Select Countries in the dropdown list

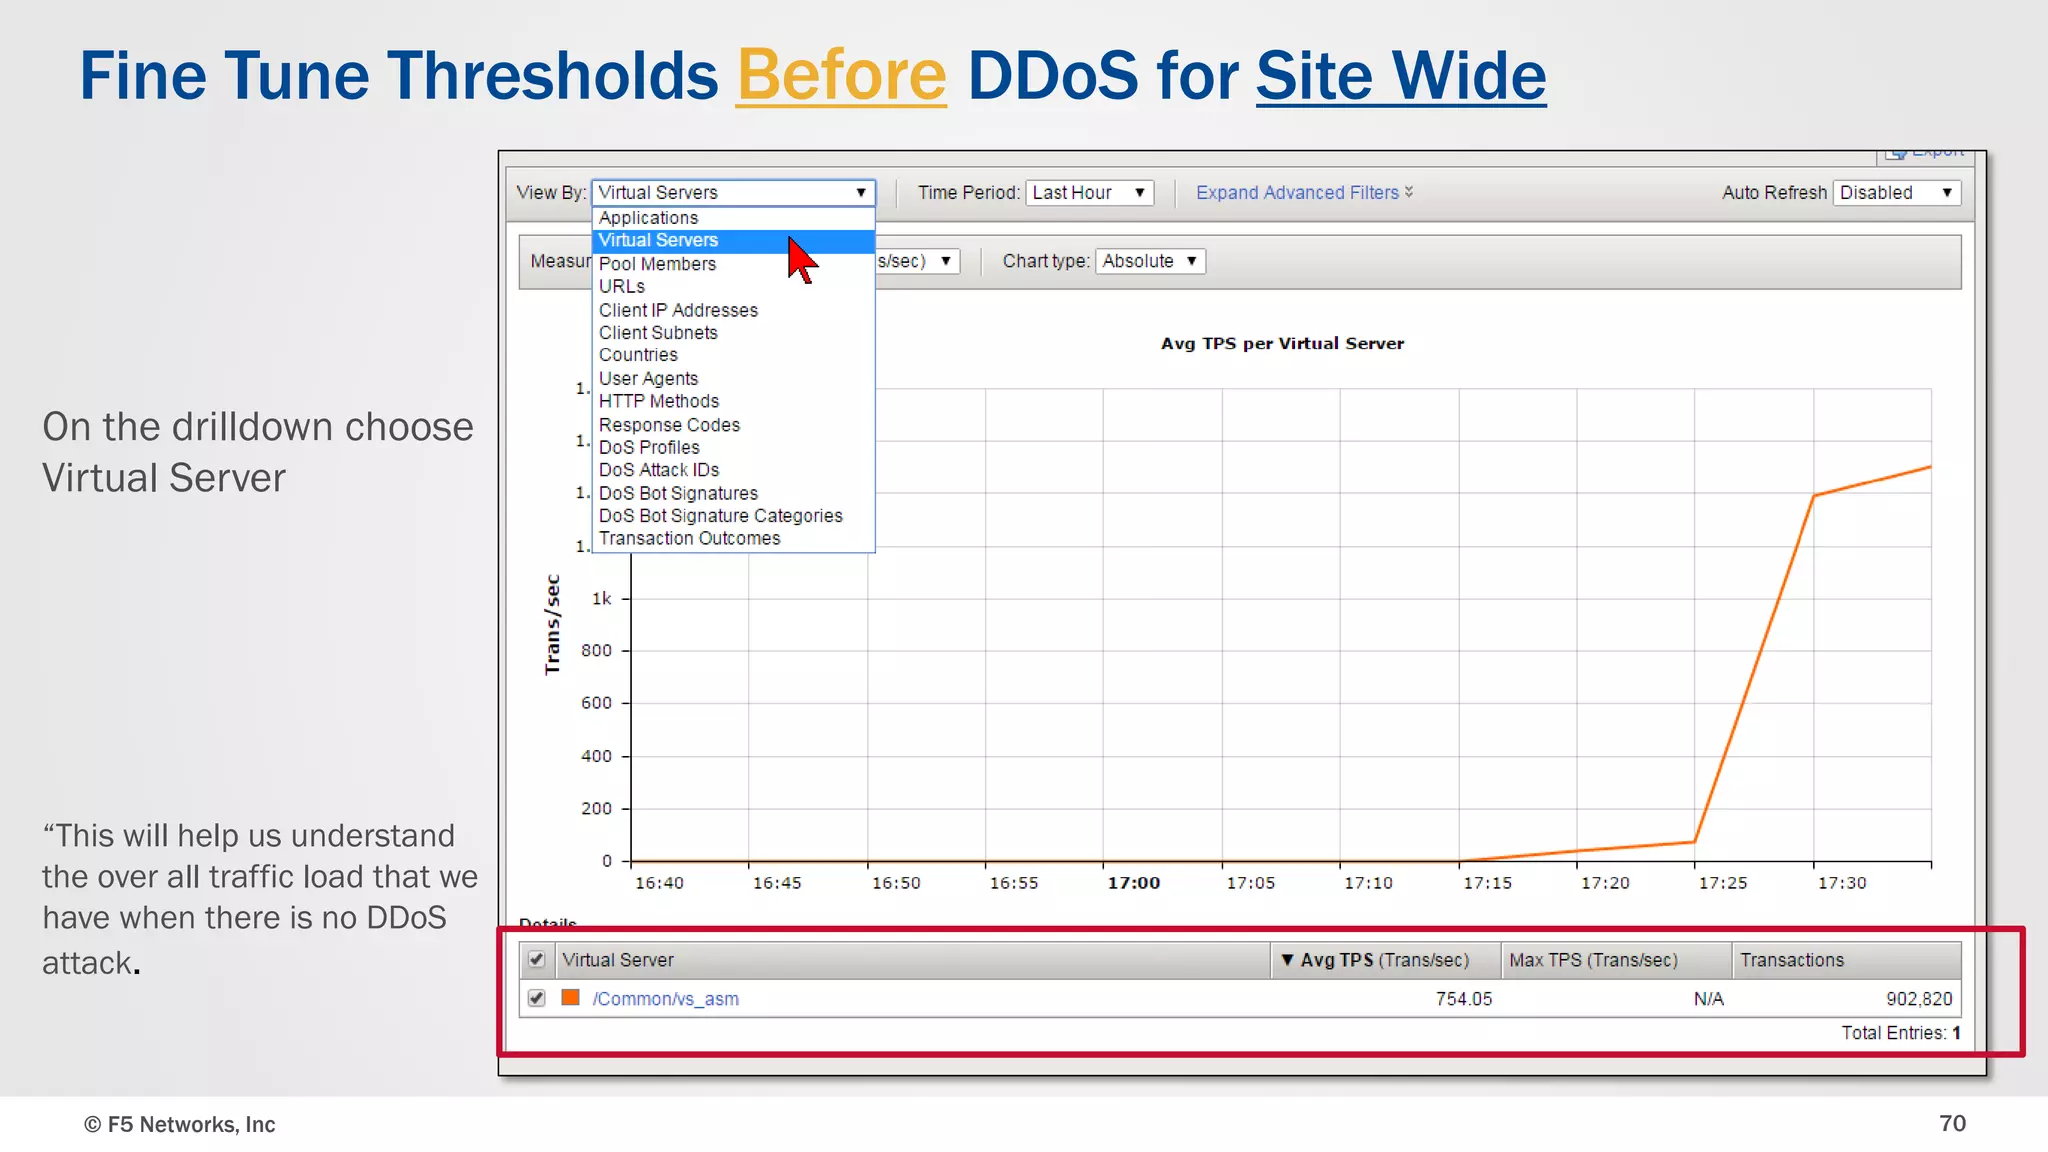733,355
